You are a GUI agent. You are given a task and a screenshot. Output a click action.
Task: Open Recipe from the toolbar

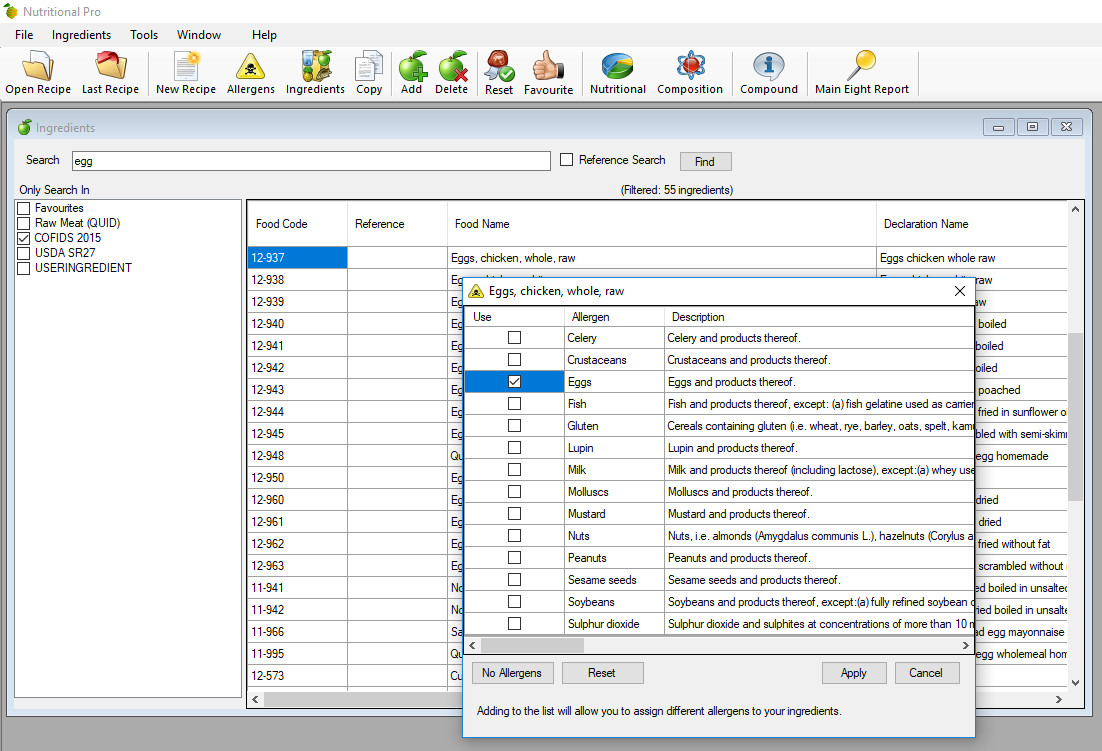tap(38, 73)
